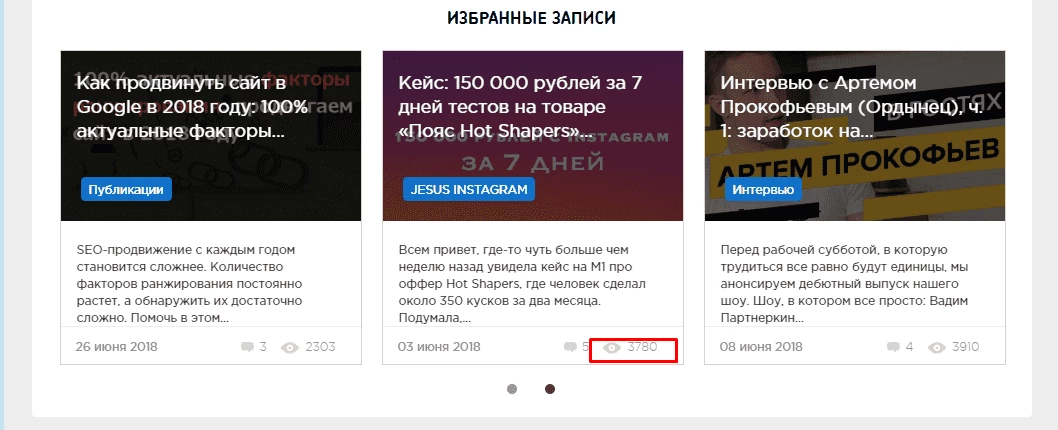Click SEO-продвижение excerpt text
The width and height of the screenshot is (1058, 430).
pos(189,284)
